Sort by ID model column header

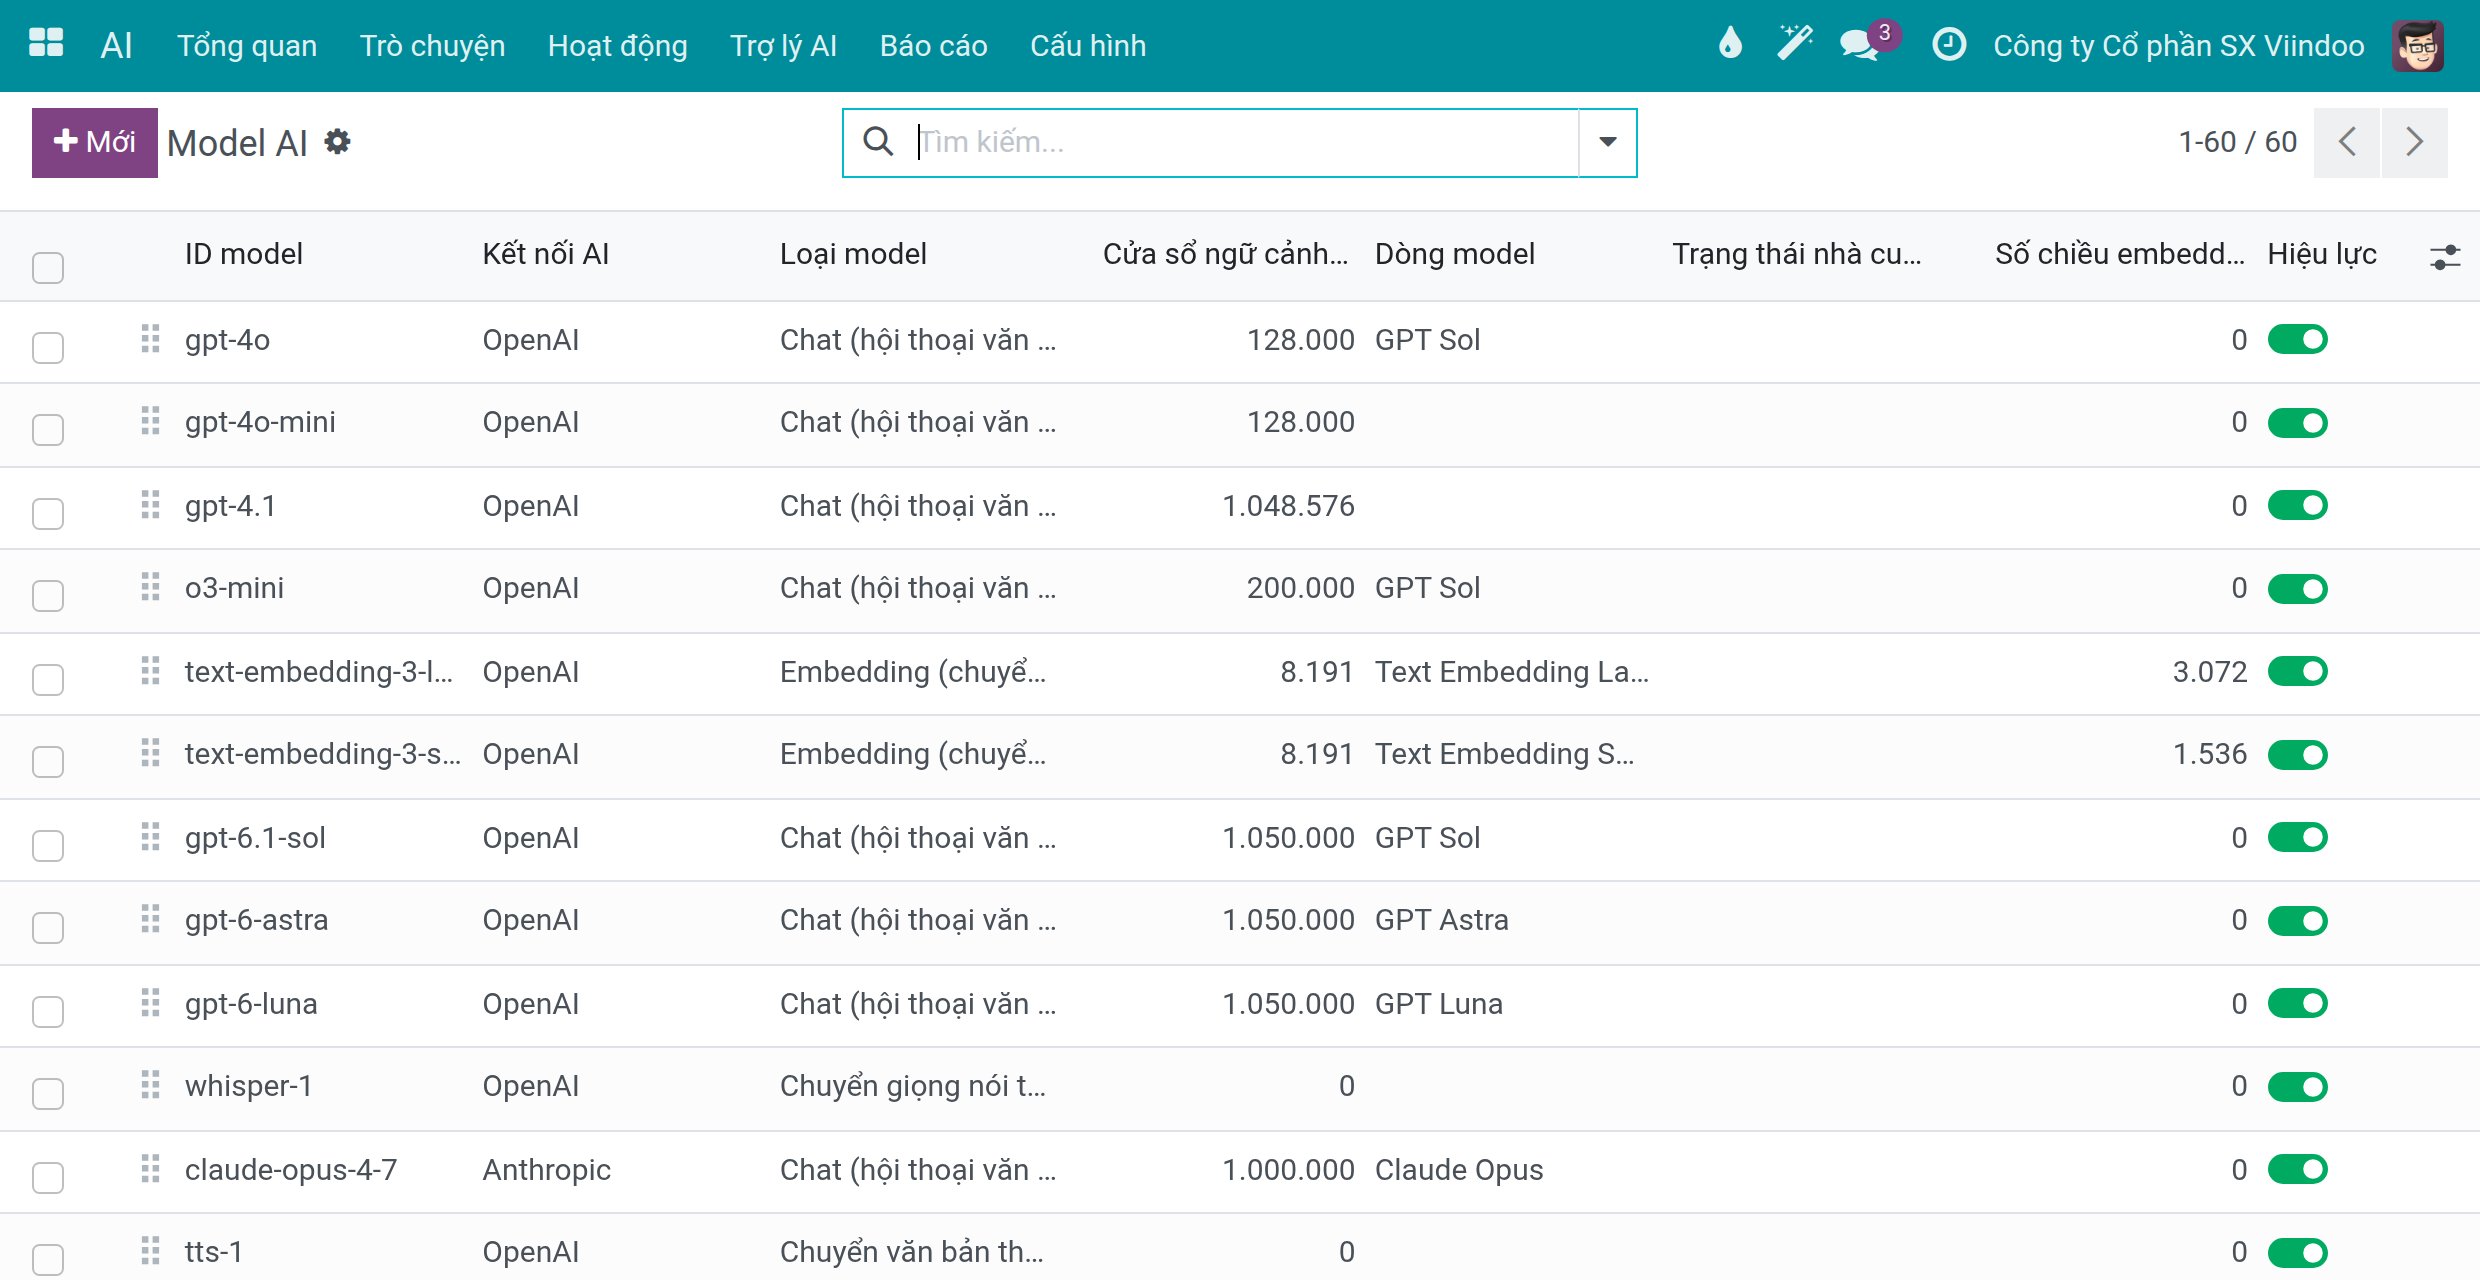pos(243,254)
